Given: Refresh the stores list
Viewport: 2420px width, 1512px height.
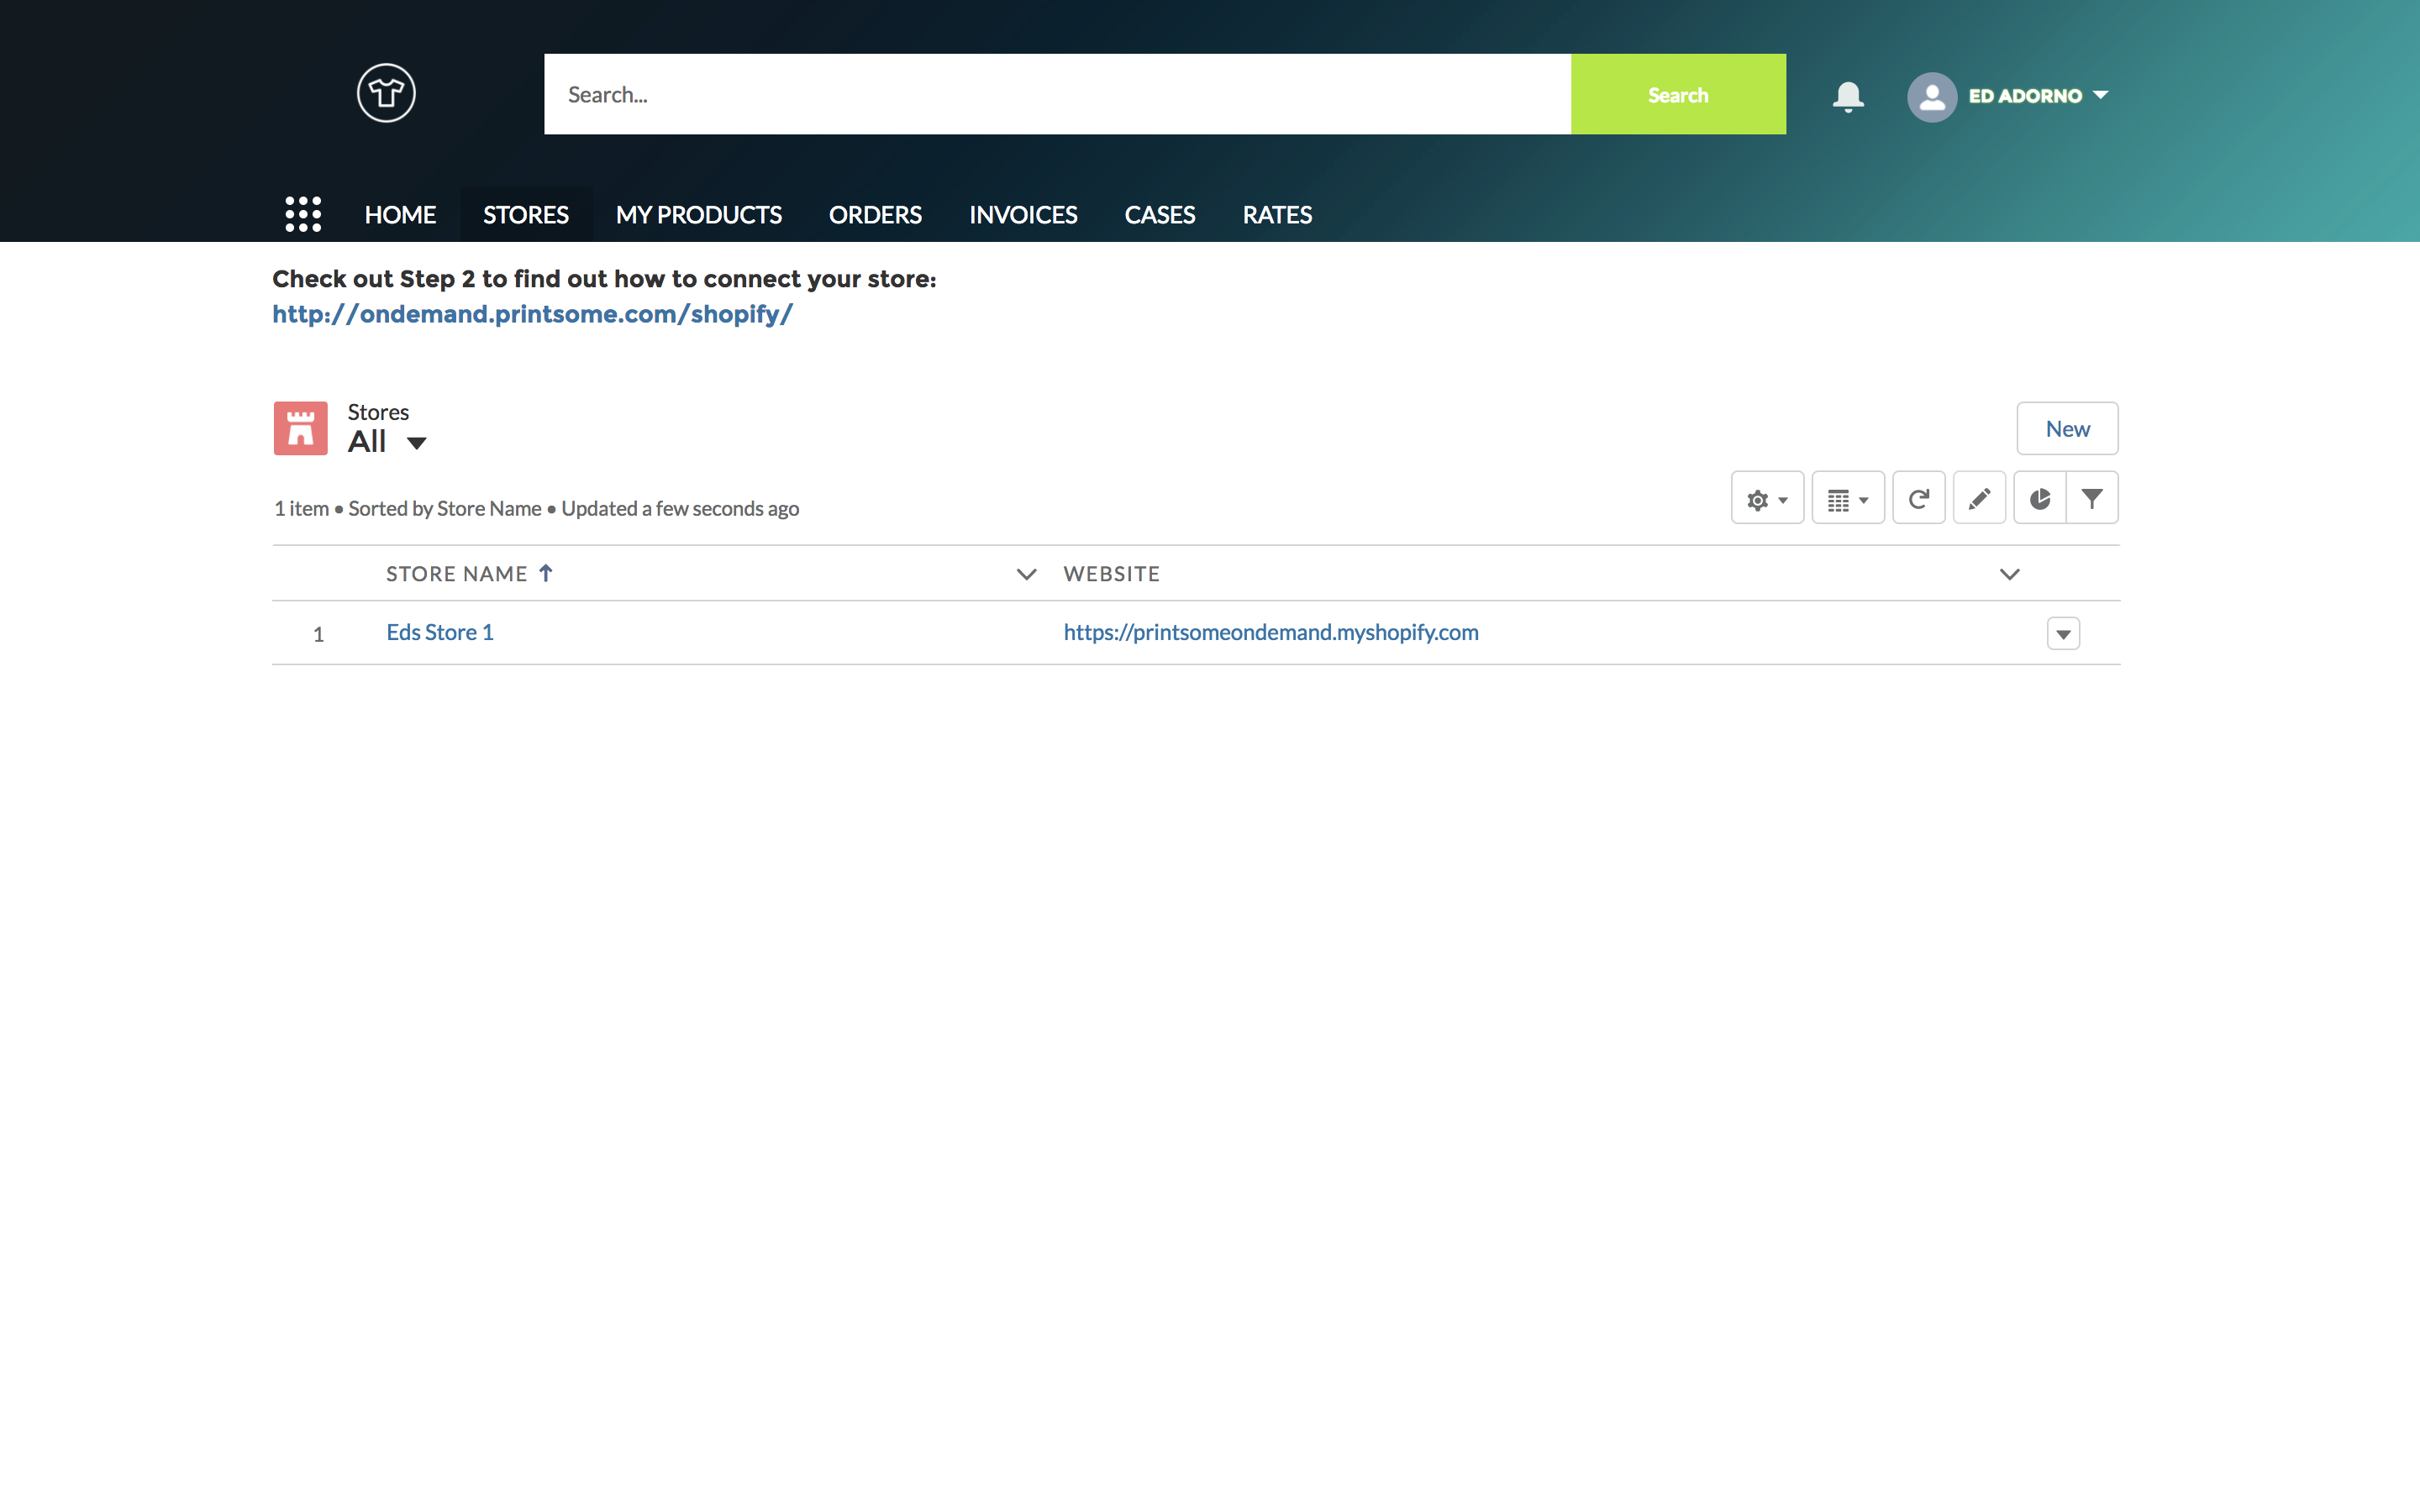Looking at the screenshot, I should 1918,498.
